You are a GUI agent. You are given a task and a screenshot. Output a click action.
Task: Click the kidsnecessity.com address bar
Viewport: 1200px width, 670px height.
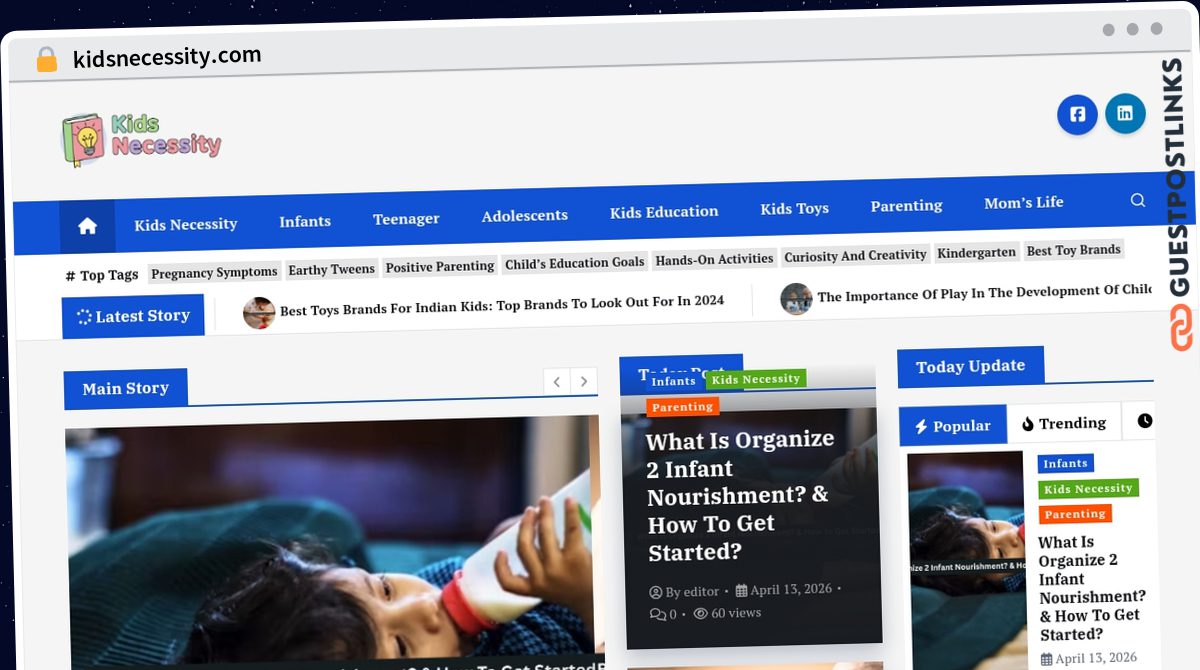167,57
